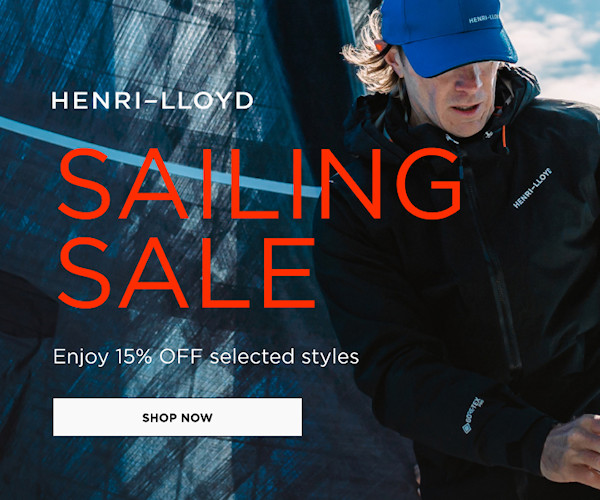Click the SHOP NOW button
This screenshot has height=500, width=600.
(x=177, y=417)
